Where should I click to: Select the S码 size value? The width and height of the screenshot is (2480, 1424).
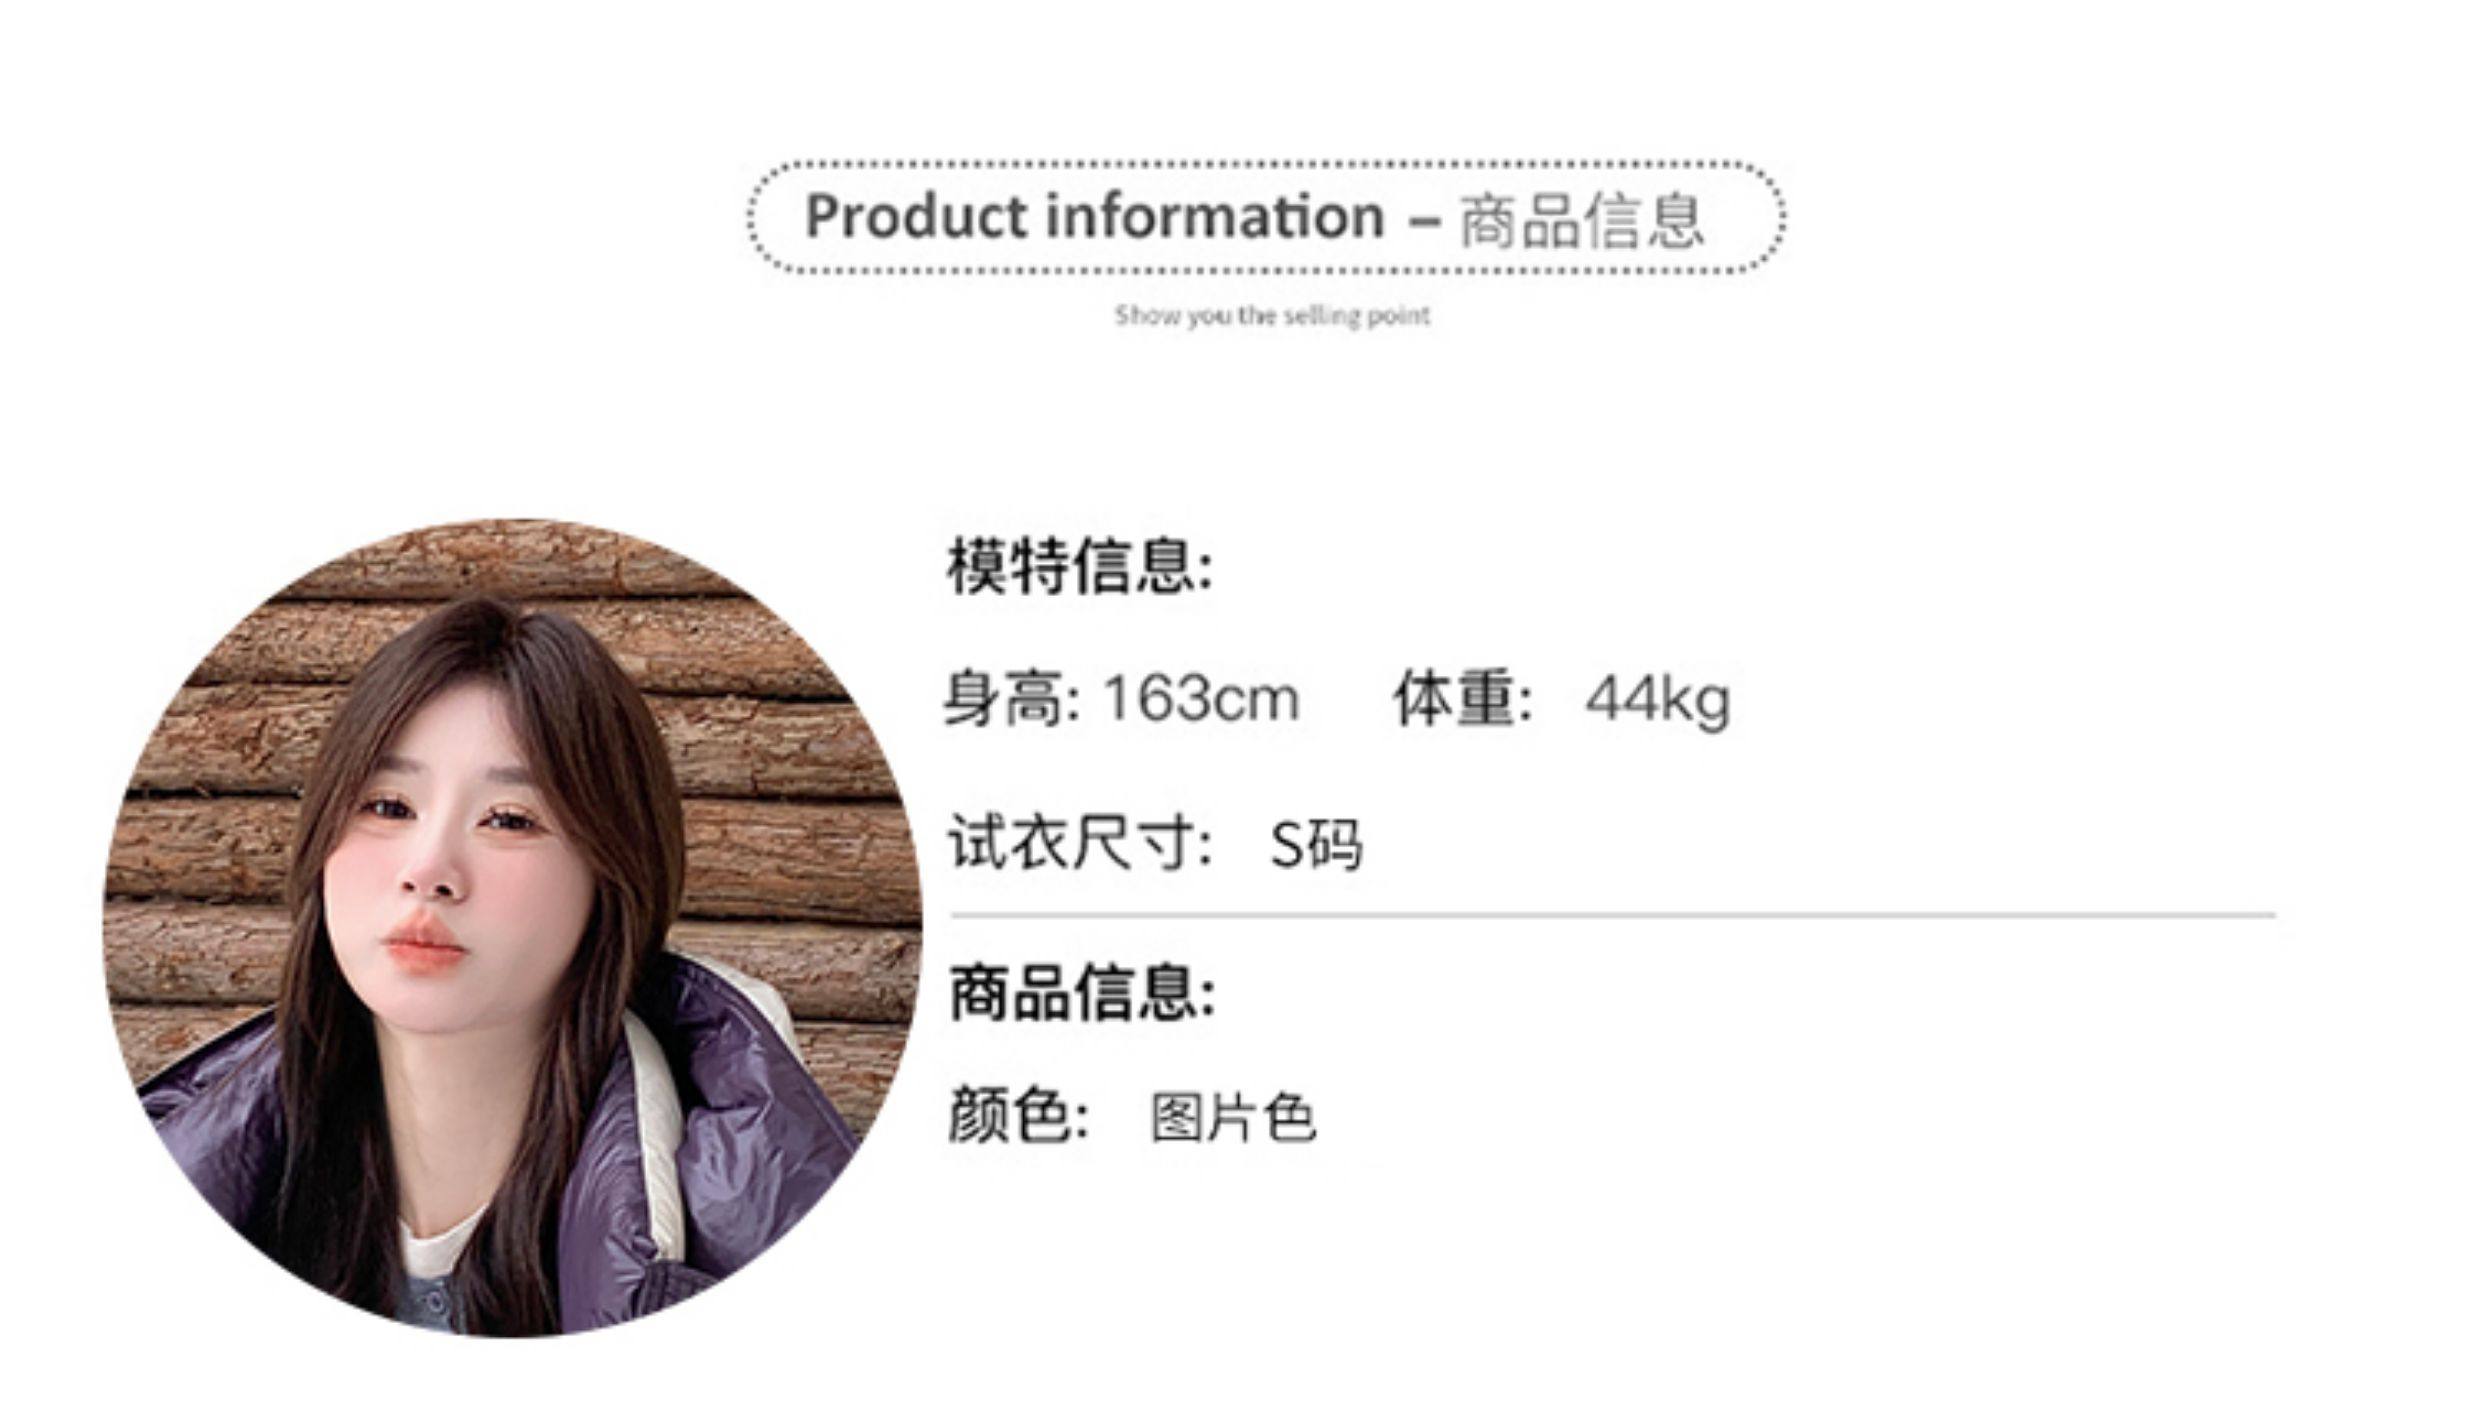click(x=1315, y=845)
